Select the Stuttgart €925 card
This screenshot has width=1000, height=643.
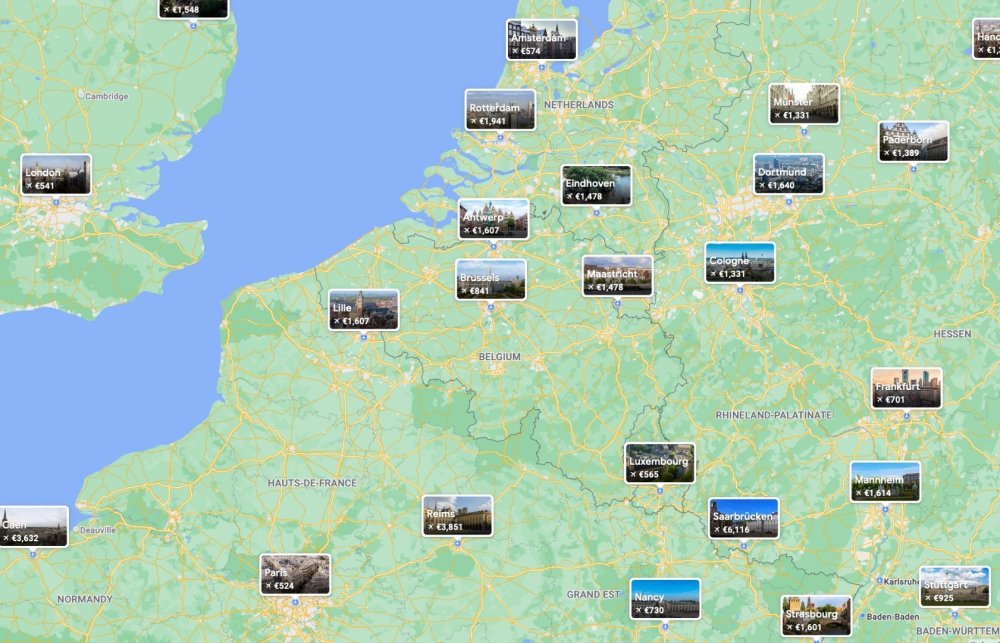tap(954, 587)
